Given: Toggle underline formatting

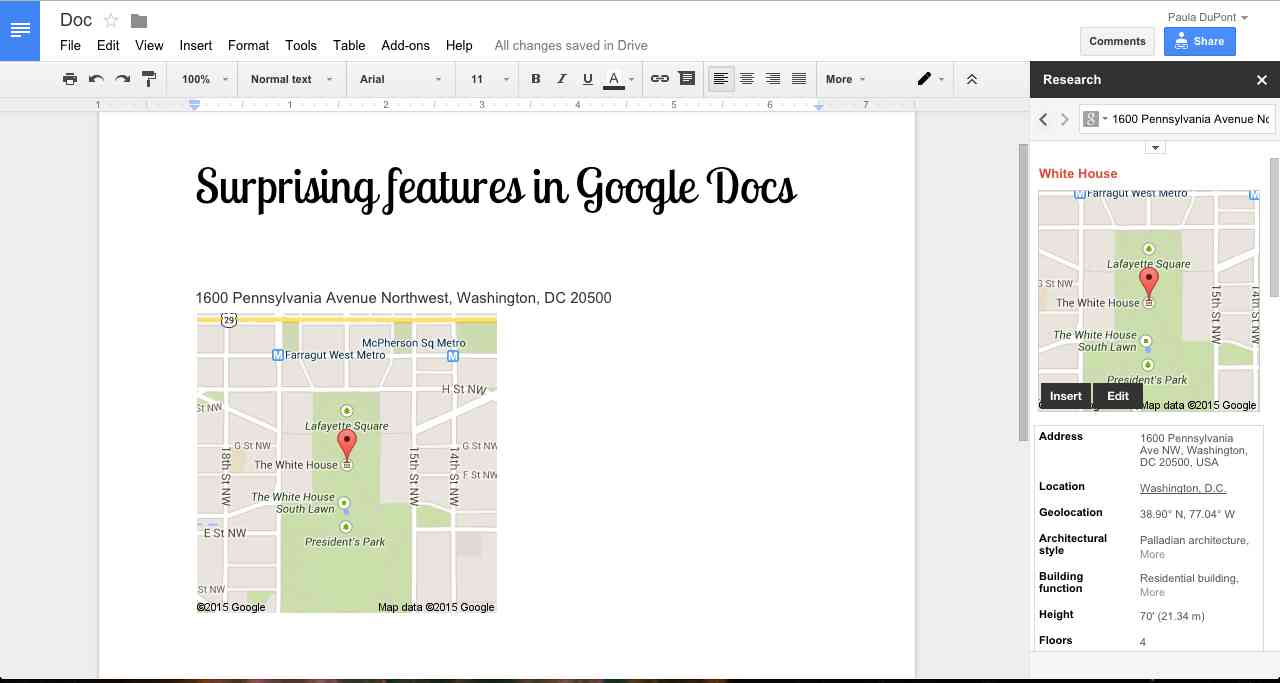Looking at the screenshot, I should tap(588, 79).
